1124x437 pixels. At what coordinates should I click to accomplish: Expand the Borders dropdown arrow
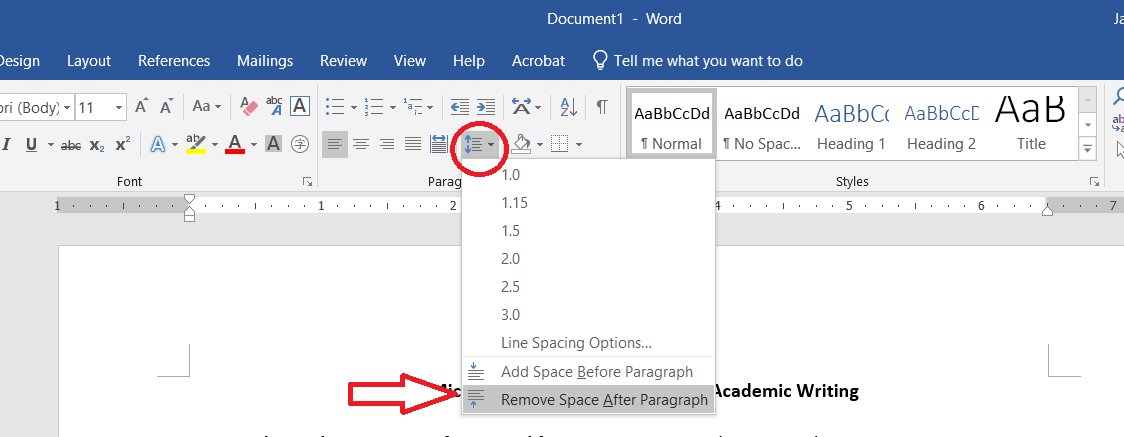578,145
